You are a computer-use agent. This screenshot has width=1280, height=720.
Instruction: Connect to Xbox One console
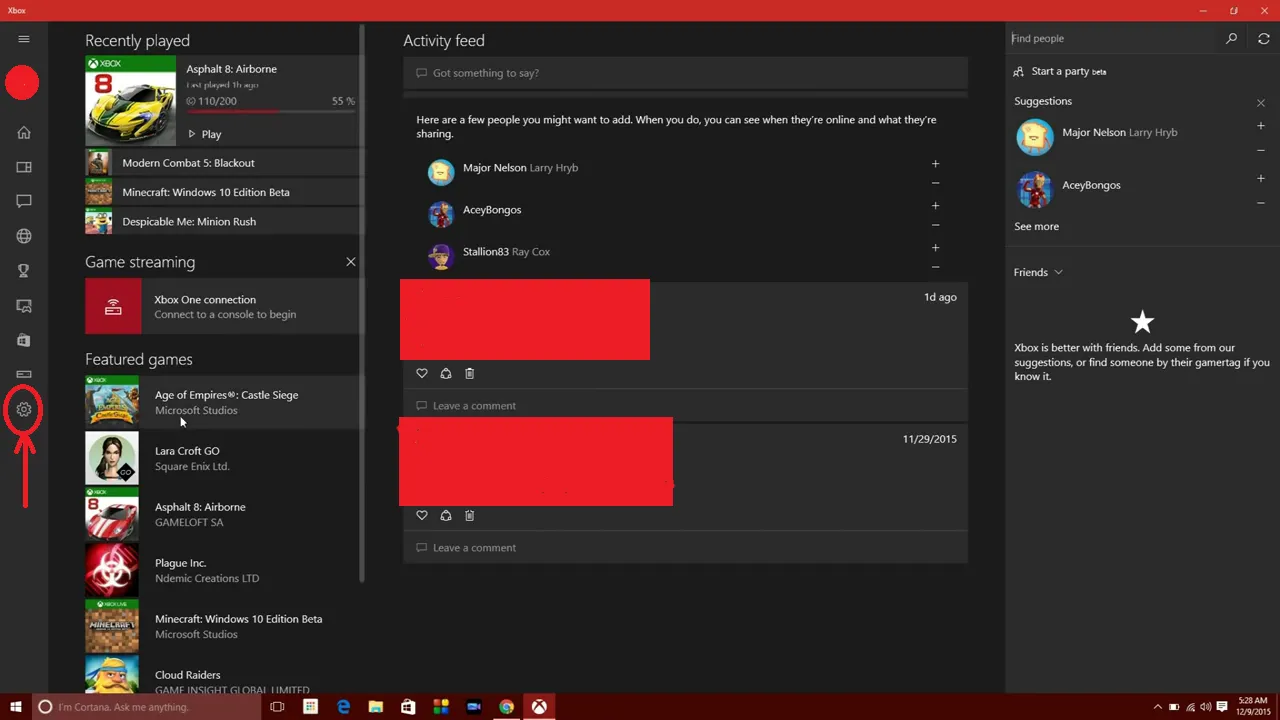click(x=223, y=306)
